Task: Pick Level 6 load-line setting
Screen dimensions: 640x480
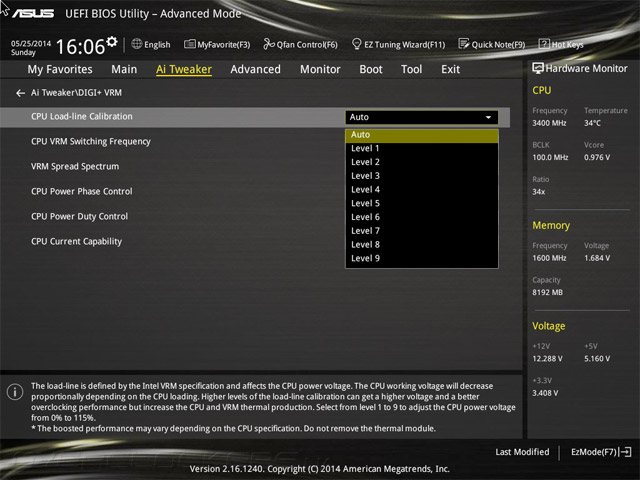Action: click(422, 217)
